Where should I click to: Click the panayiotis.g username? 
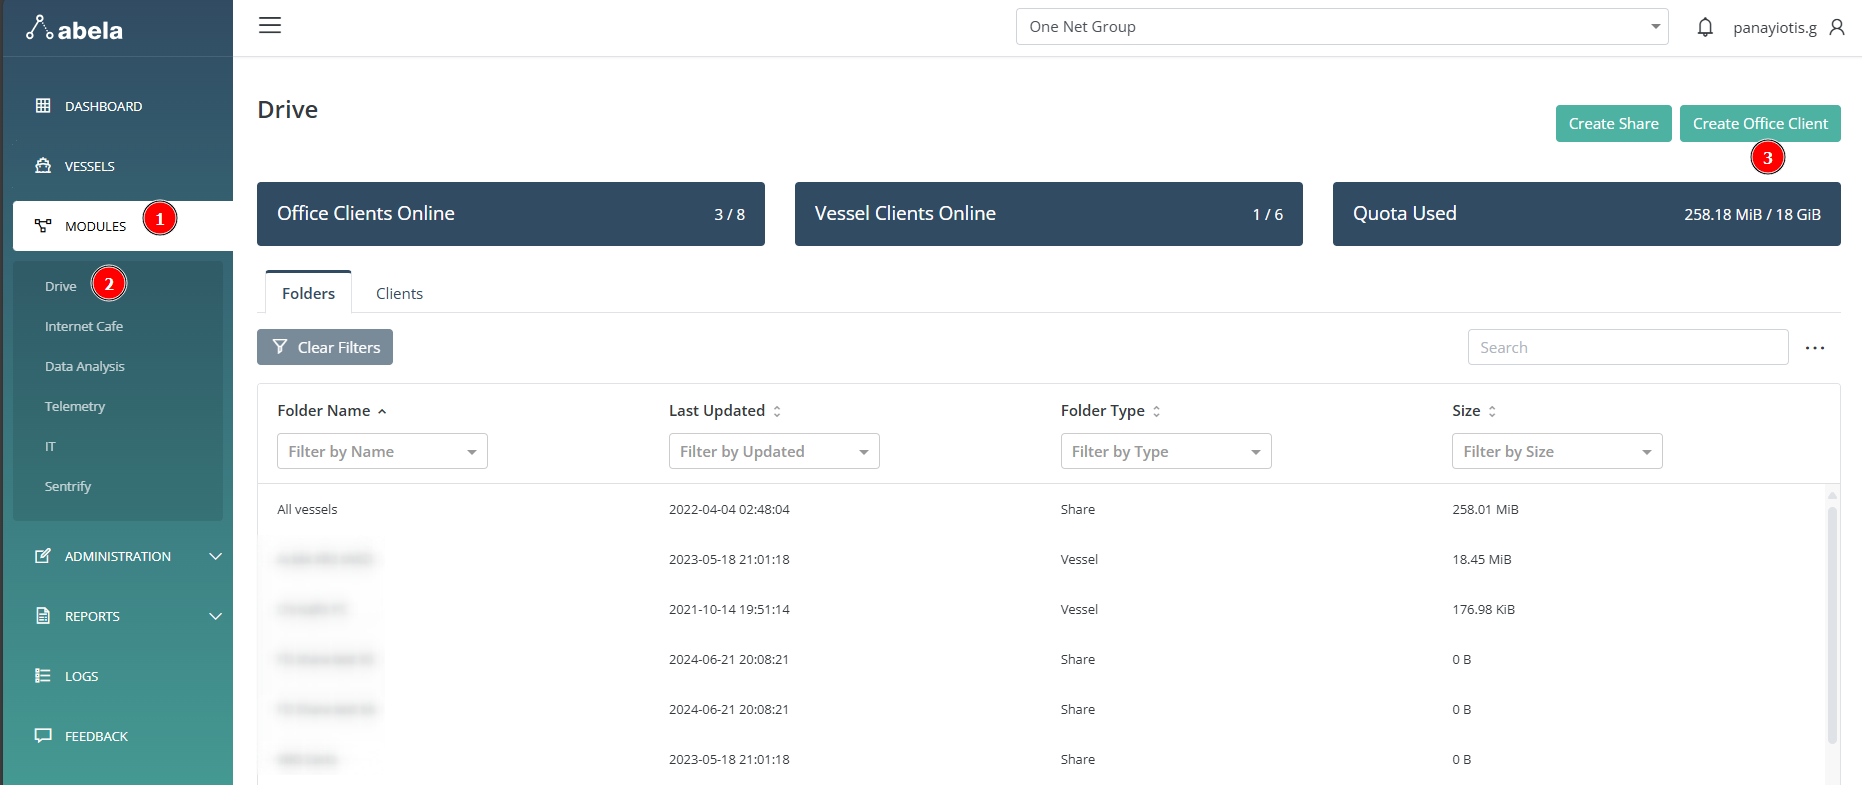pyautogui.click(x=1775, y=27)
